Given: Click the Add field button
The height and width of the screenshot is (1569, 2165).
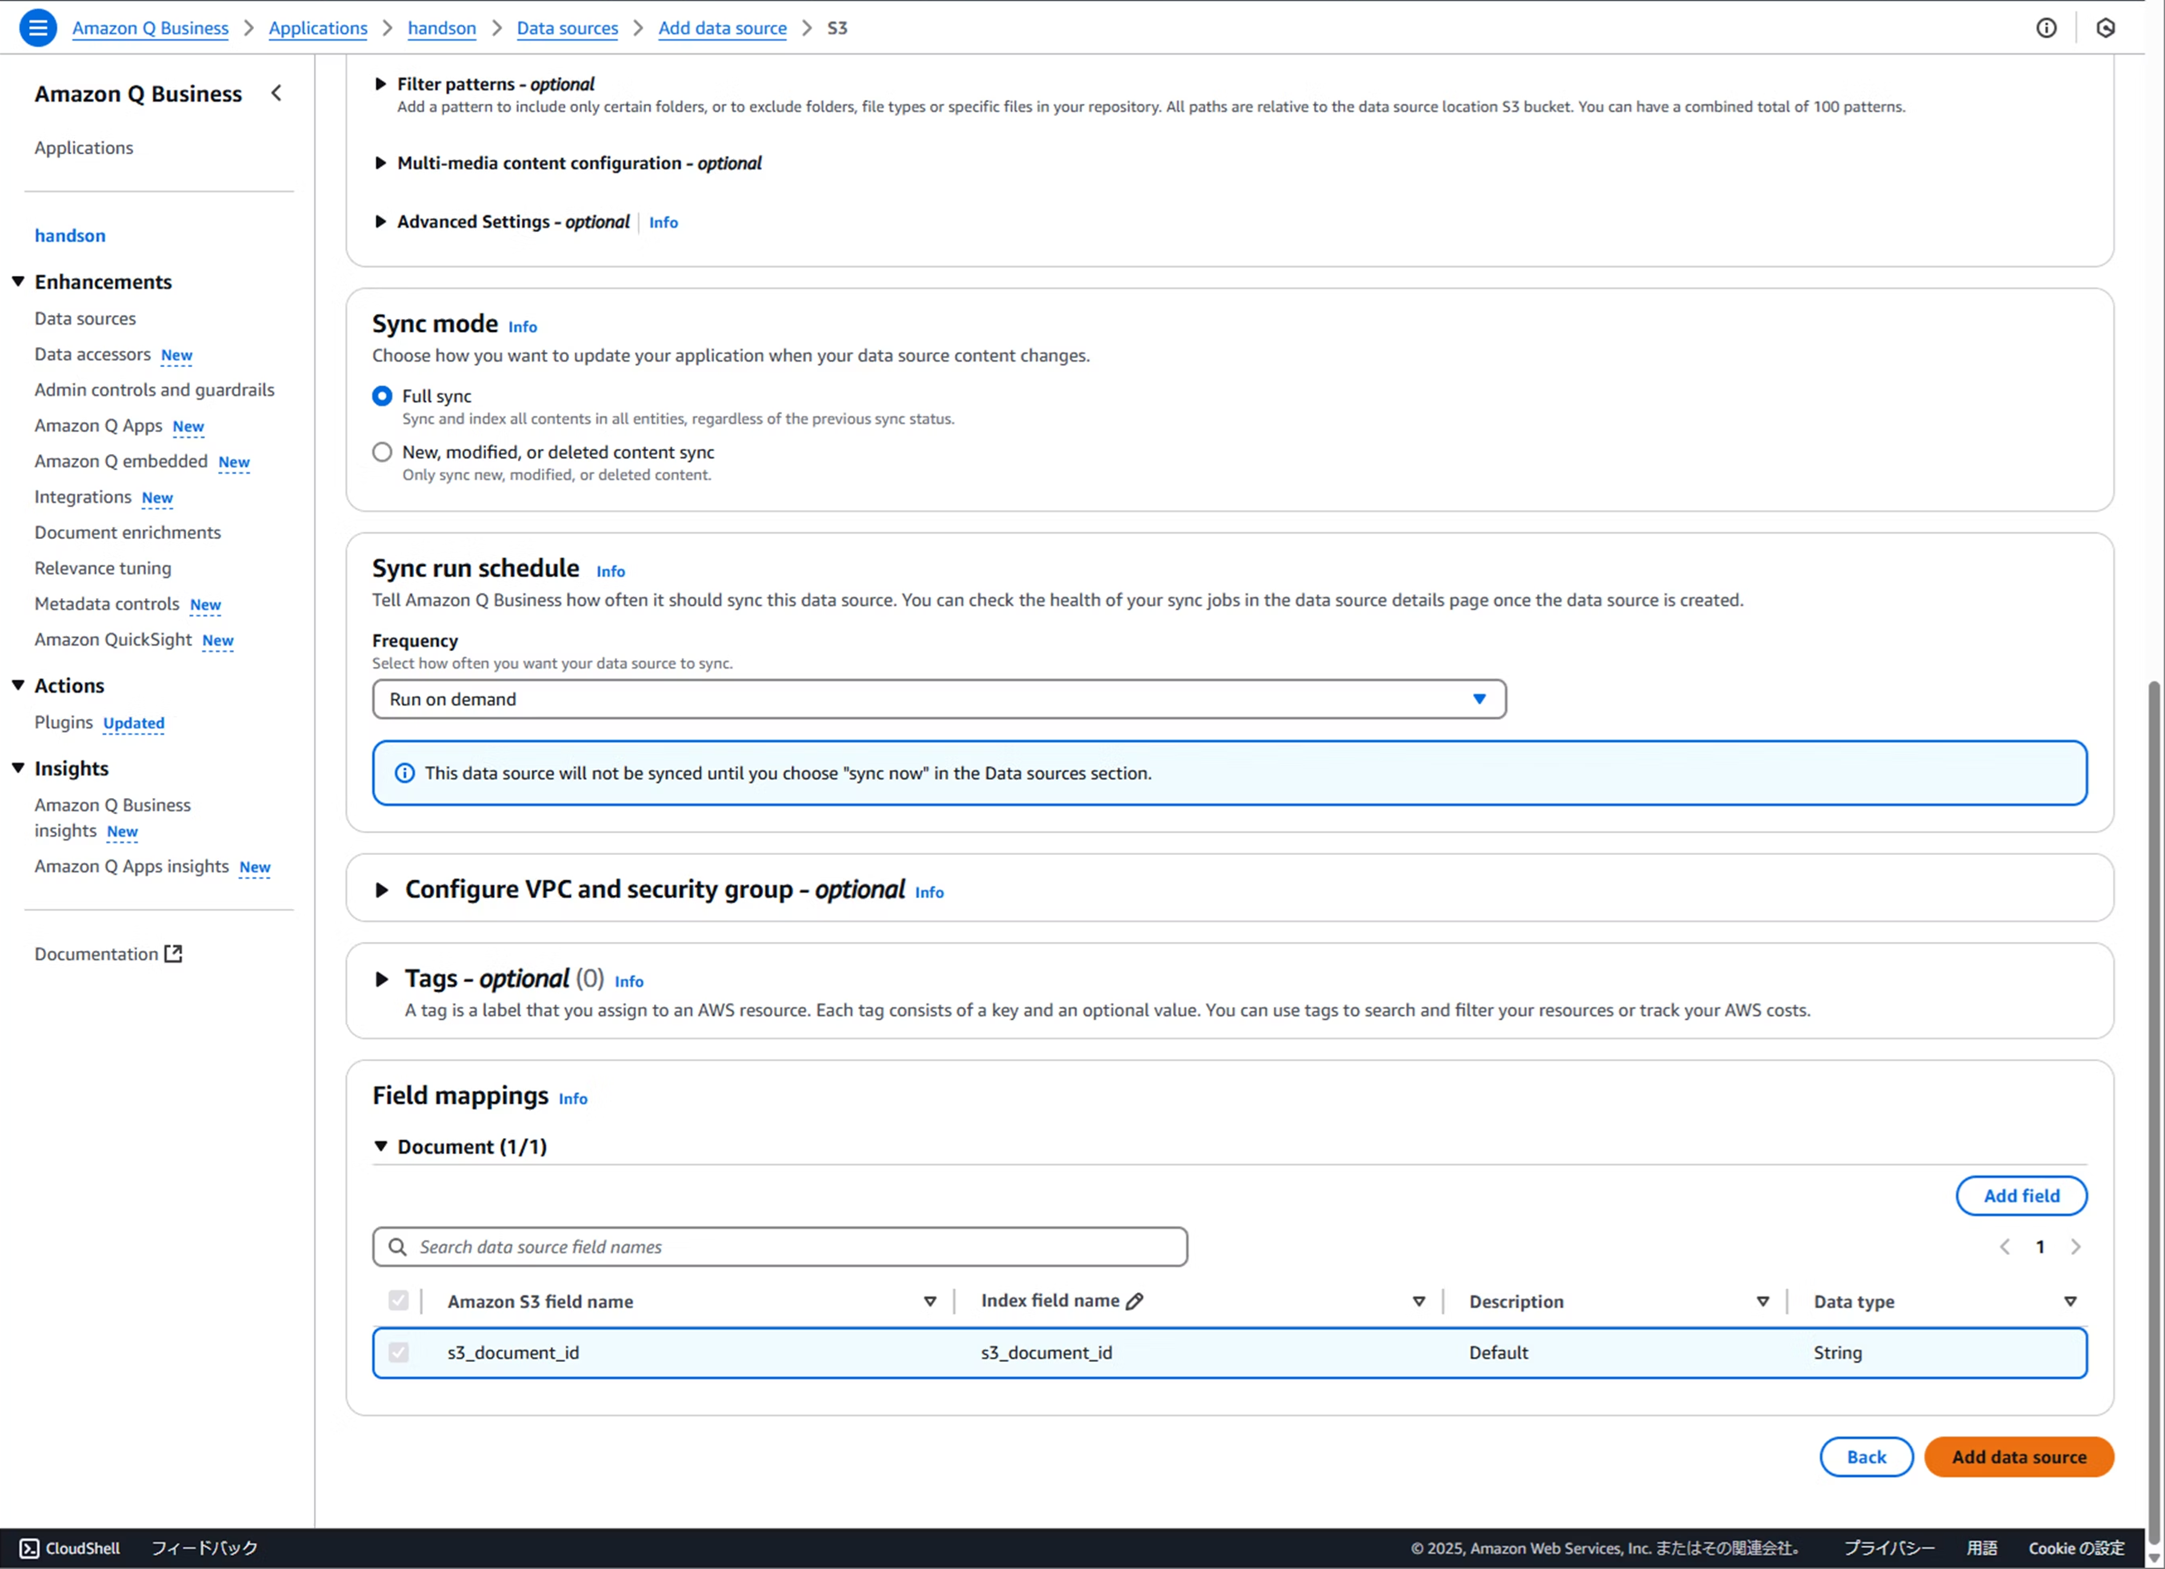Looking at the screenshot, I should [2021, 1195].
